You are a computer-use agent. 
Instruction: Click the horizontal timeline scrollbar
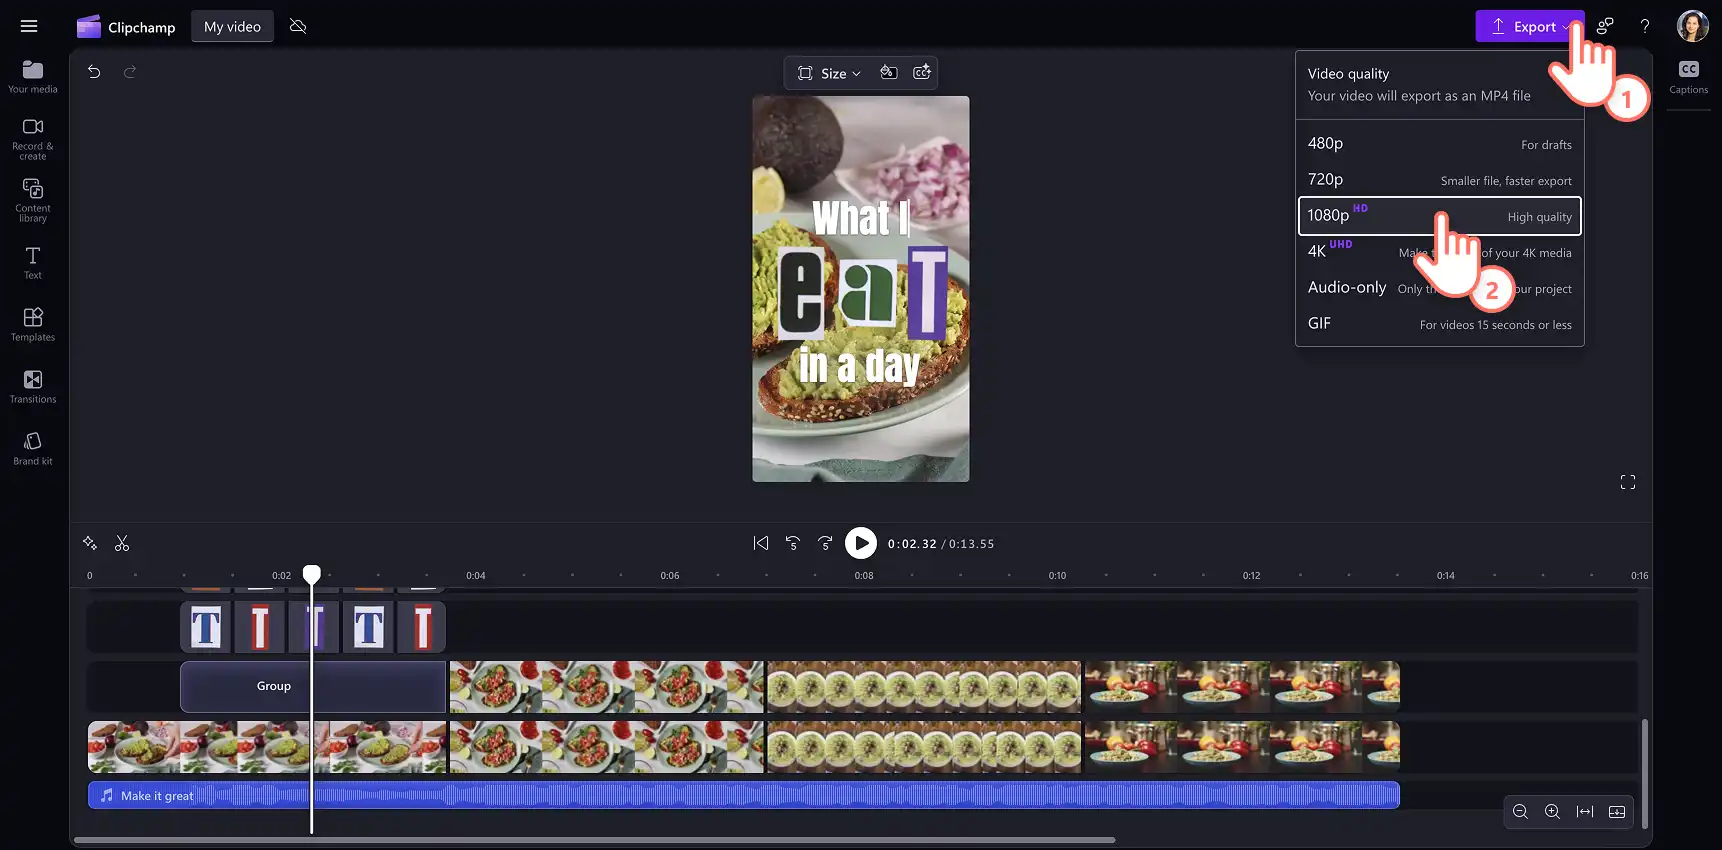595,840
